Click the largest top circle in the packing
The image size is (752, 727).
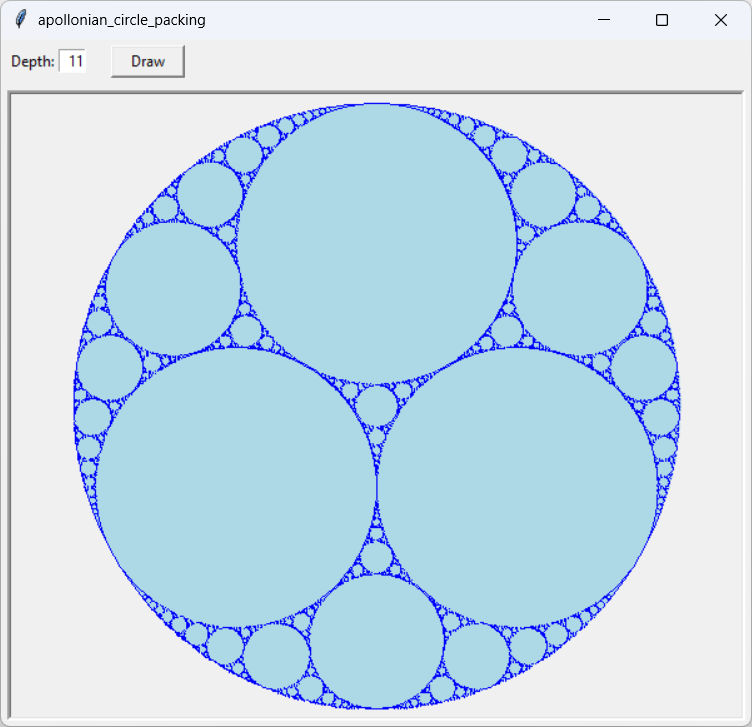pos(377,244)
